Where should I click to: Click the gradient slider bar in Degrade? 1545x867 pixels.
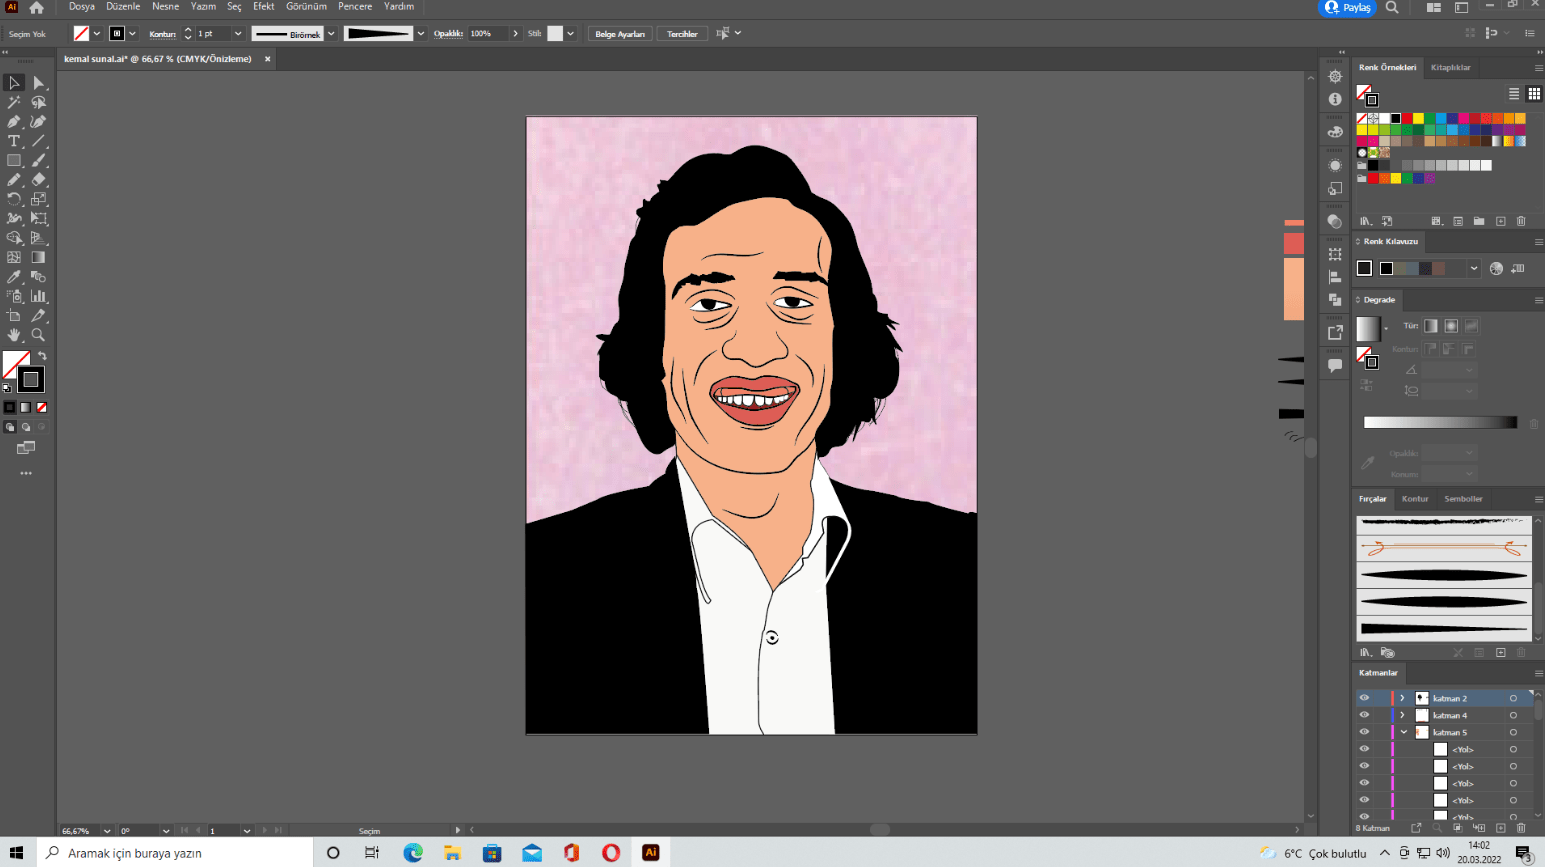(x=1440, y=423)
